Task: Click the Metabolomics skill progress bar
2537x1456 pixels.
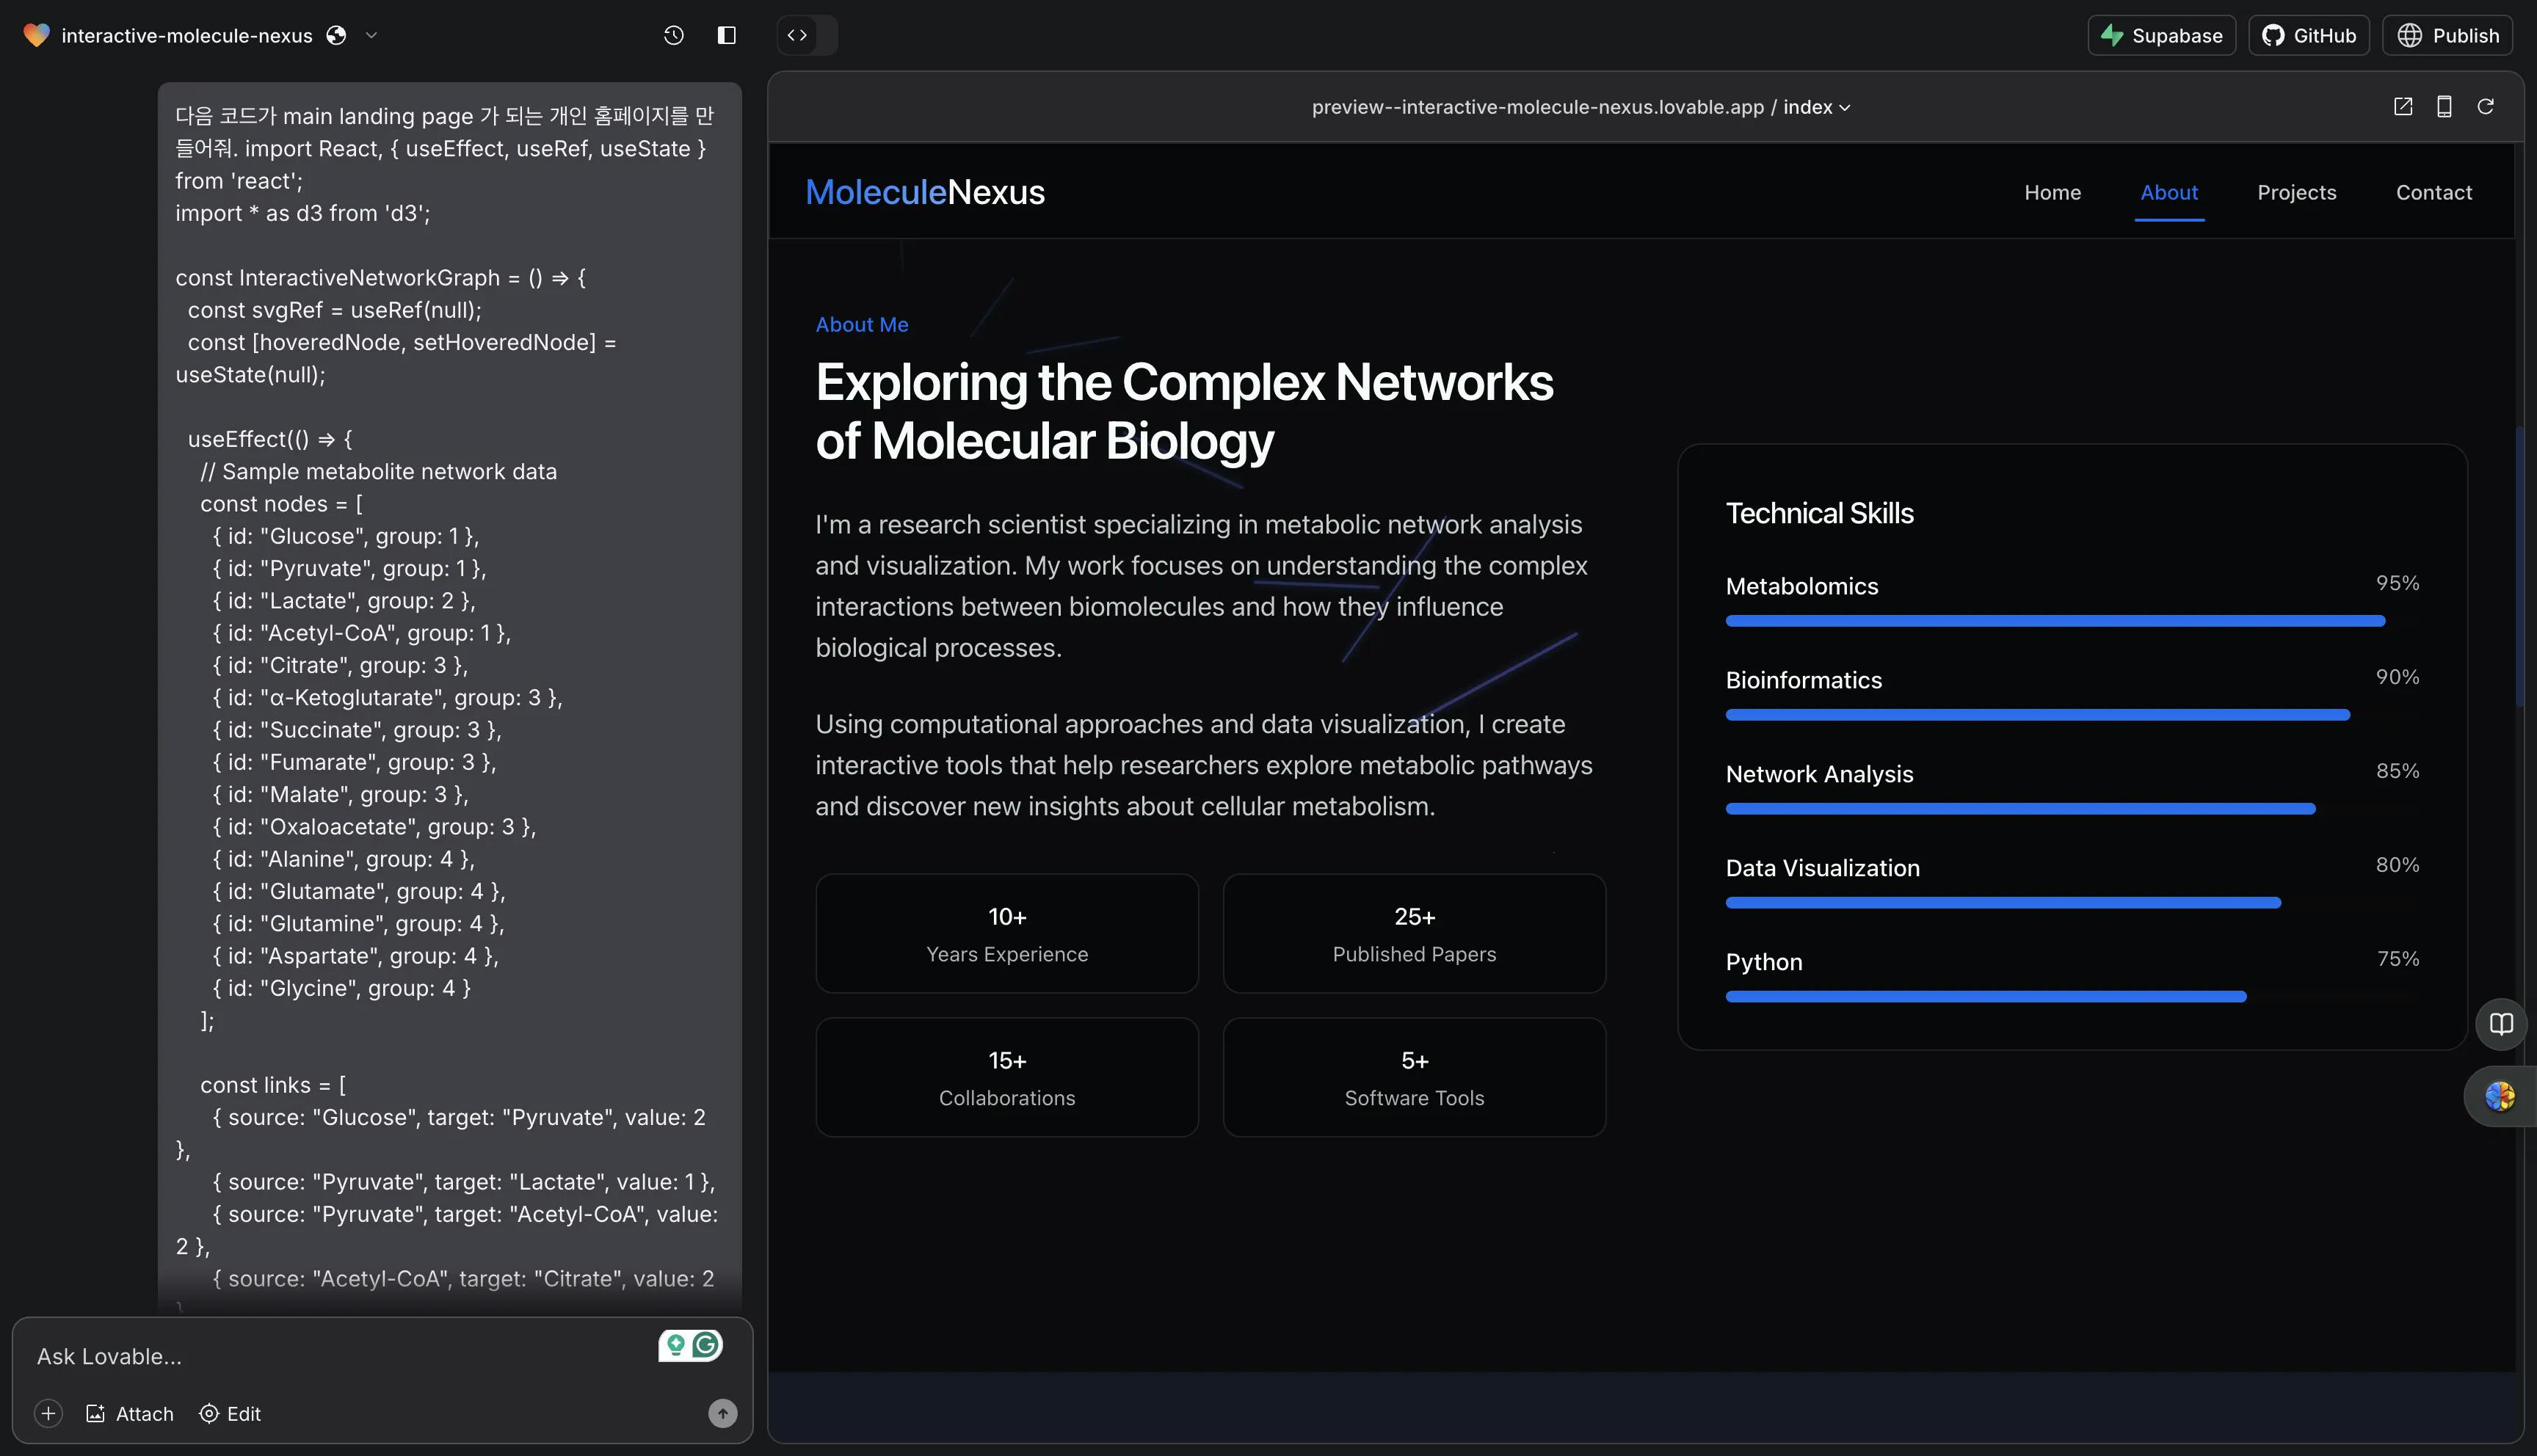Action: (2055, 621)
